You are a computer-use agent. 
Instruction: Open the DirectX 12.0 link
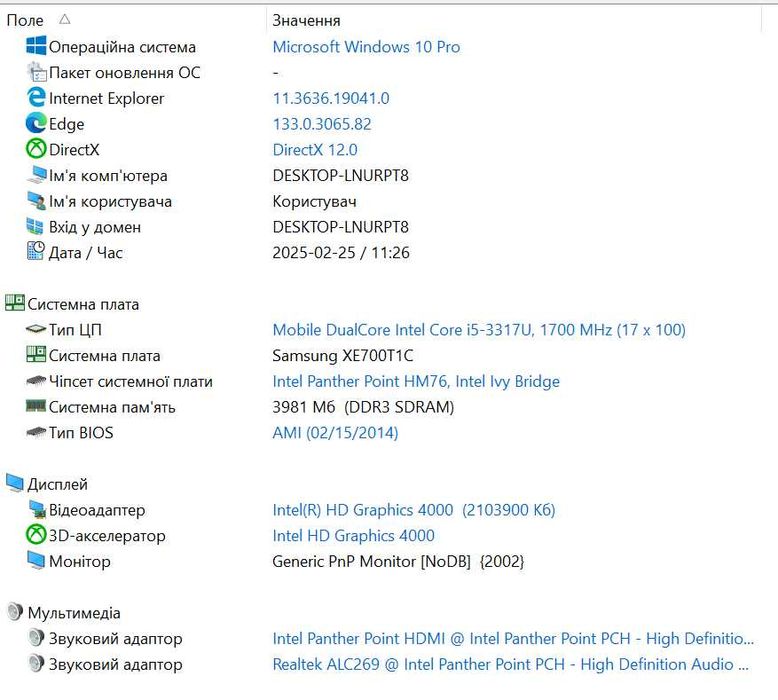[x=315, y=150]
